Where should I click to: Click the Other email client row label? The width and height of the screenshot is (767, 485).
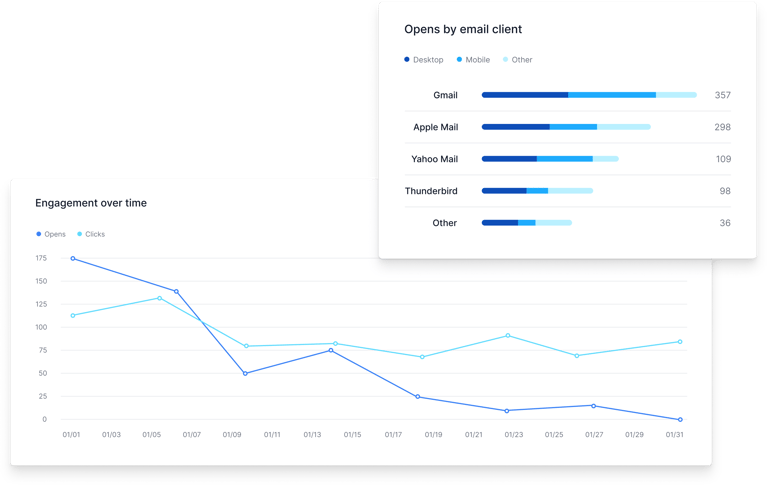(444, 223)
